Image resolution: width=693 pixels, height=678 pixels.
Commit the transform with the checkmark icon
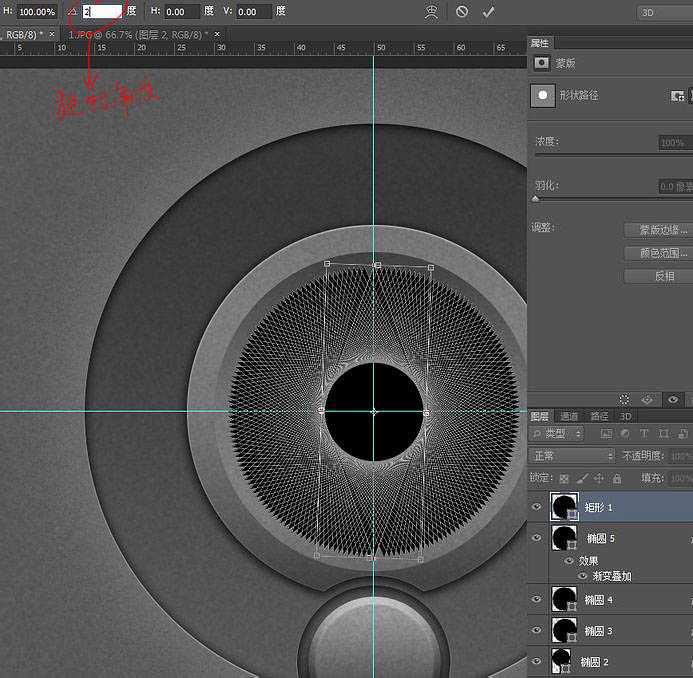click(x=488, y=12)
